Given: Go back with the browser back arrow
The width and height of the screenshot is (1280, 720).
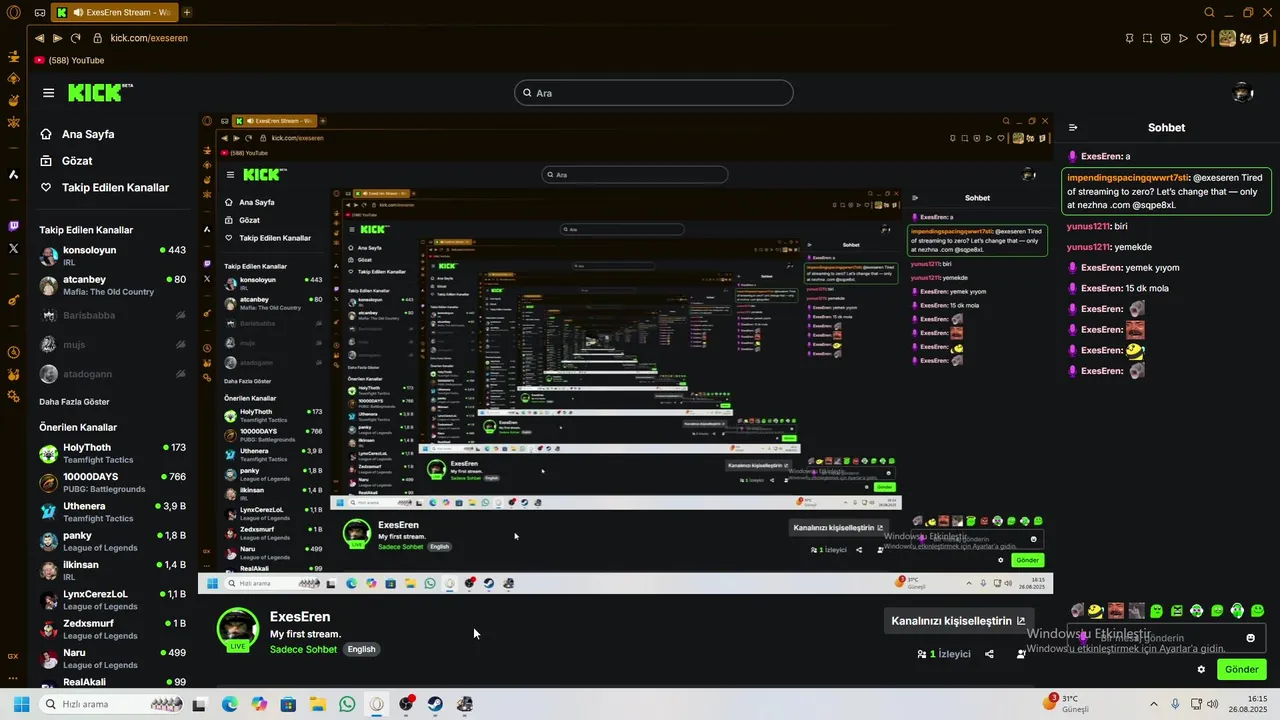Looking at the screenshot, I should coord(40,38).
